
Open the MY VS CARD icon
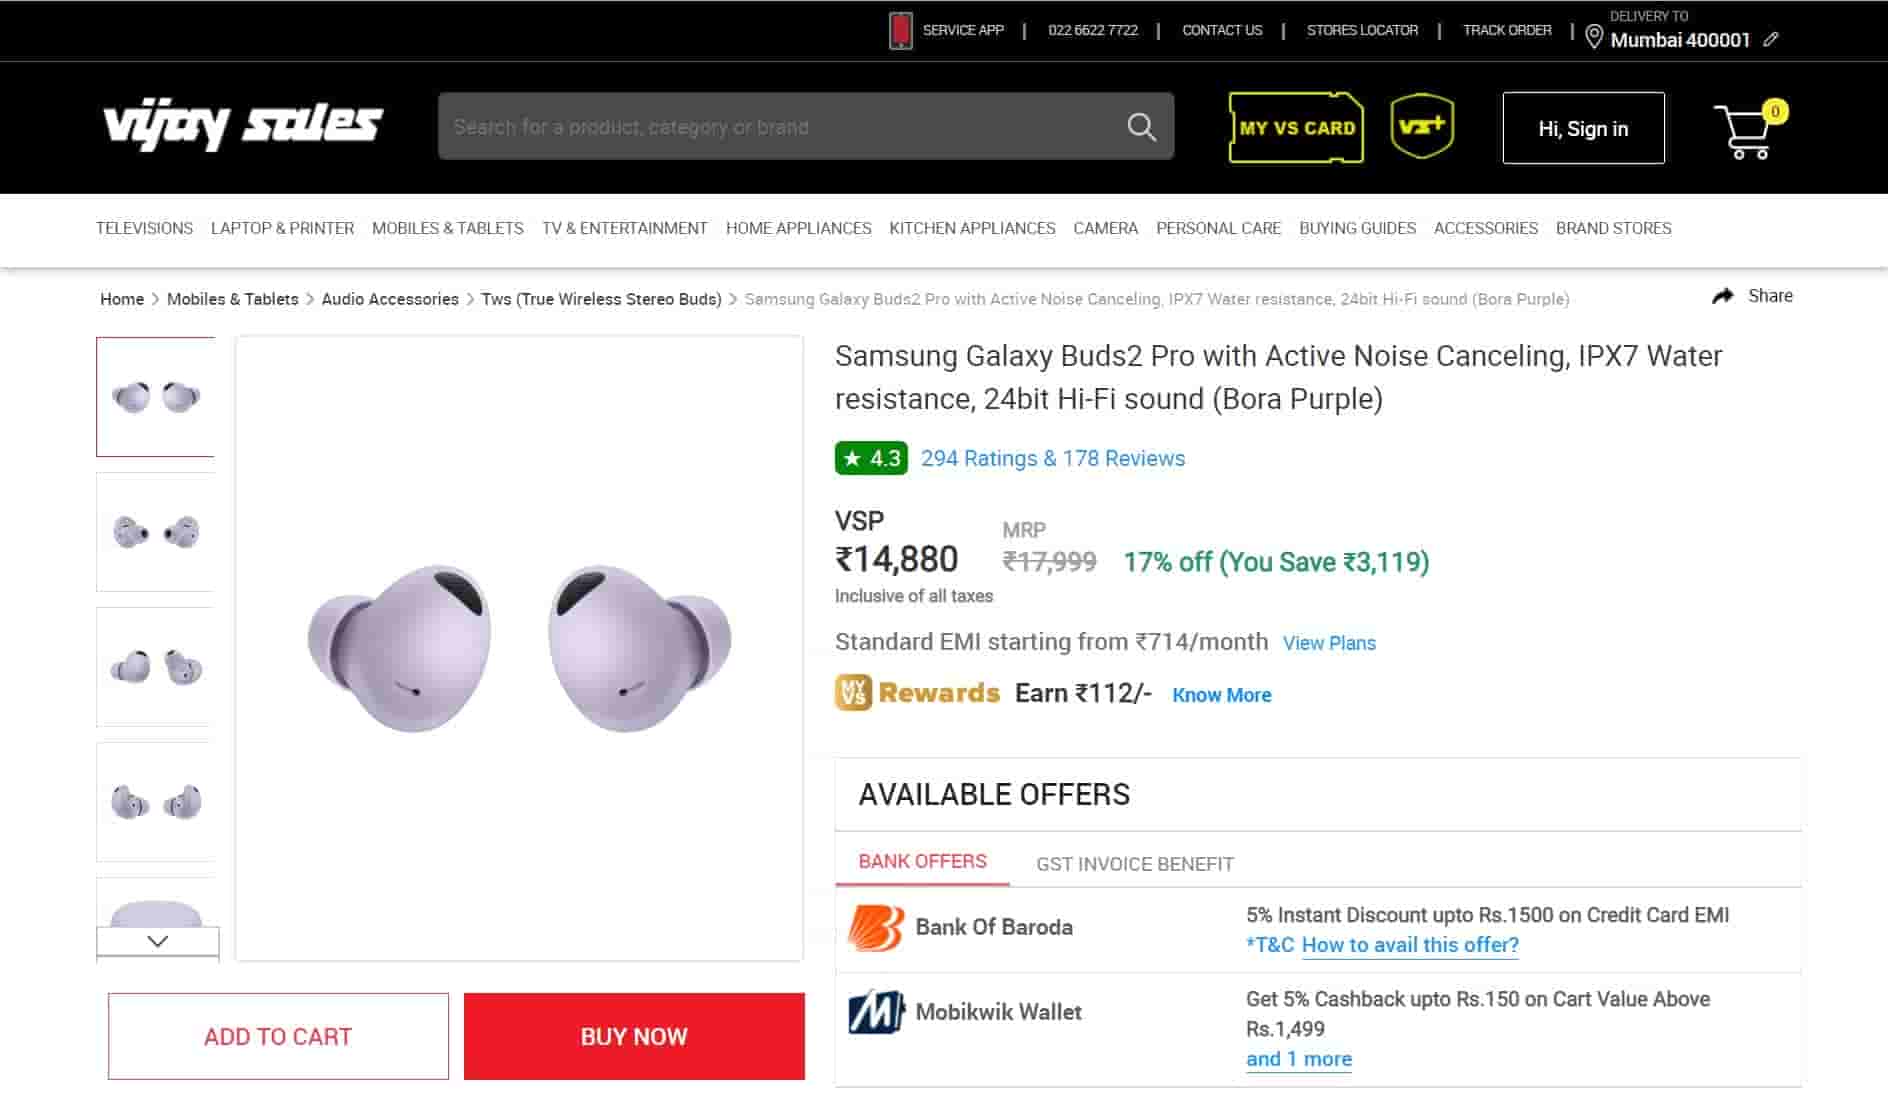[x=1296, y=127]
